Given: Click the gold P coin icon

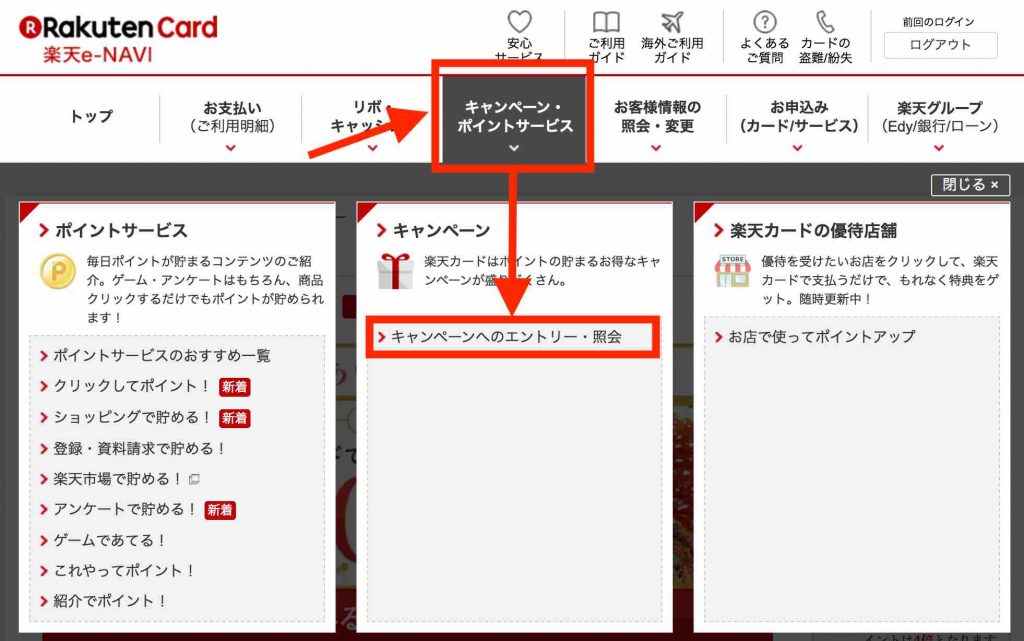Looking at the screenshot, I should [x=58, y=271].
